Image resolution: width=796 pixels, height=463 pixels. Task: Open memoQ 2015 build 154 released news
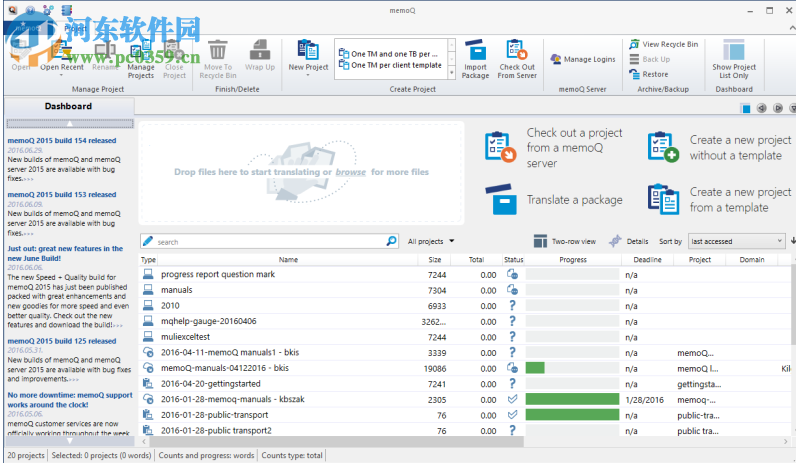tap(62, 141)
